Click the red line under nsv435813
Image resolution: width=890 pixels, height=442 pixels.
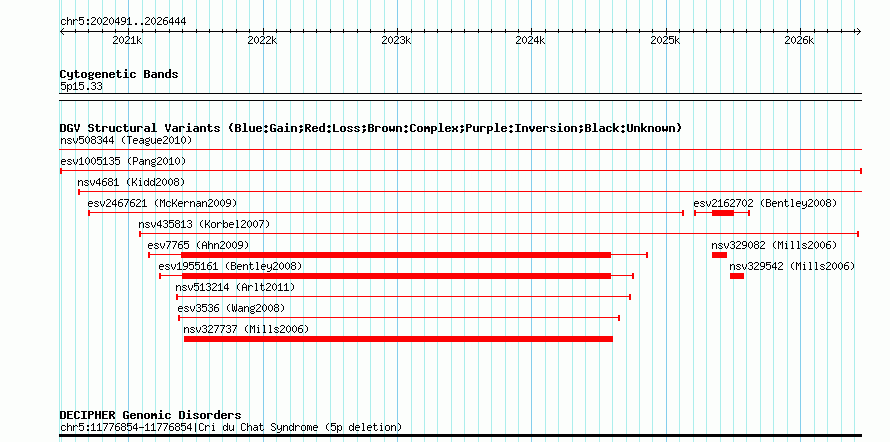[x=499, y=234]
